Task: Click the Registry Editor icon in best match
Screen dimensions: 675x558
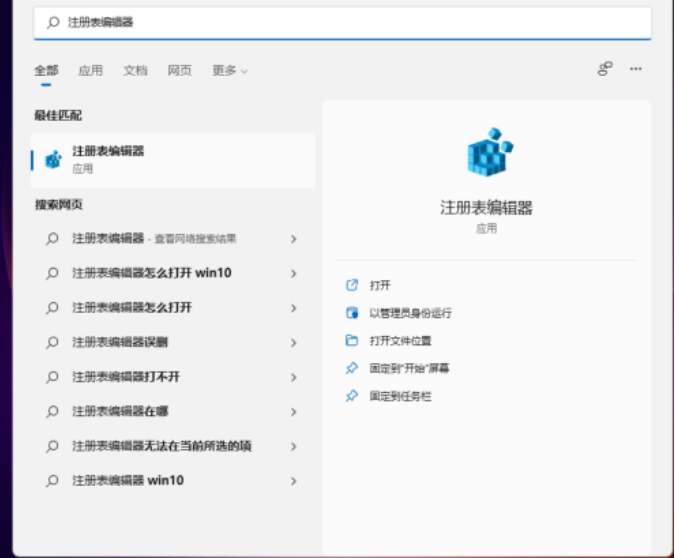Action: (x=53, y=160)
